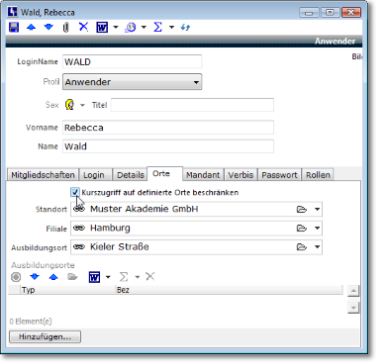
Task: Click the link icon beside Hamburg
Action: 79,228
